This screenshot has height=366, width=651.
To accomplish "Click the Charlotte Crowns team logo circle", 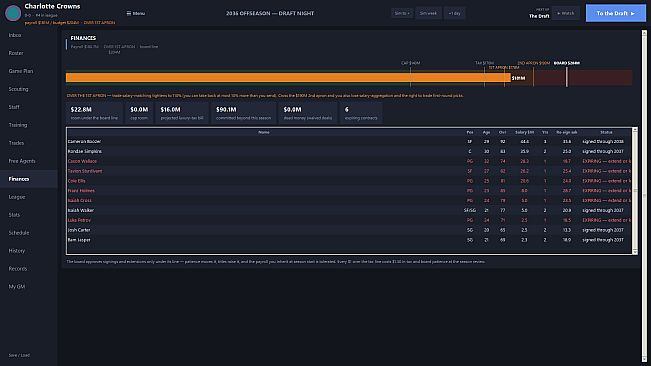I will 13,13.
